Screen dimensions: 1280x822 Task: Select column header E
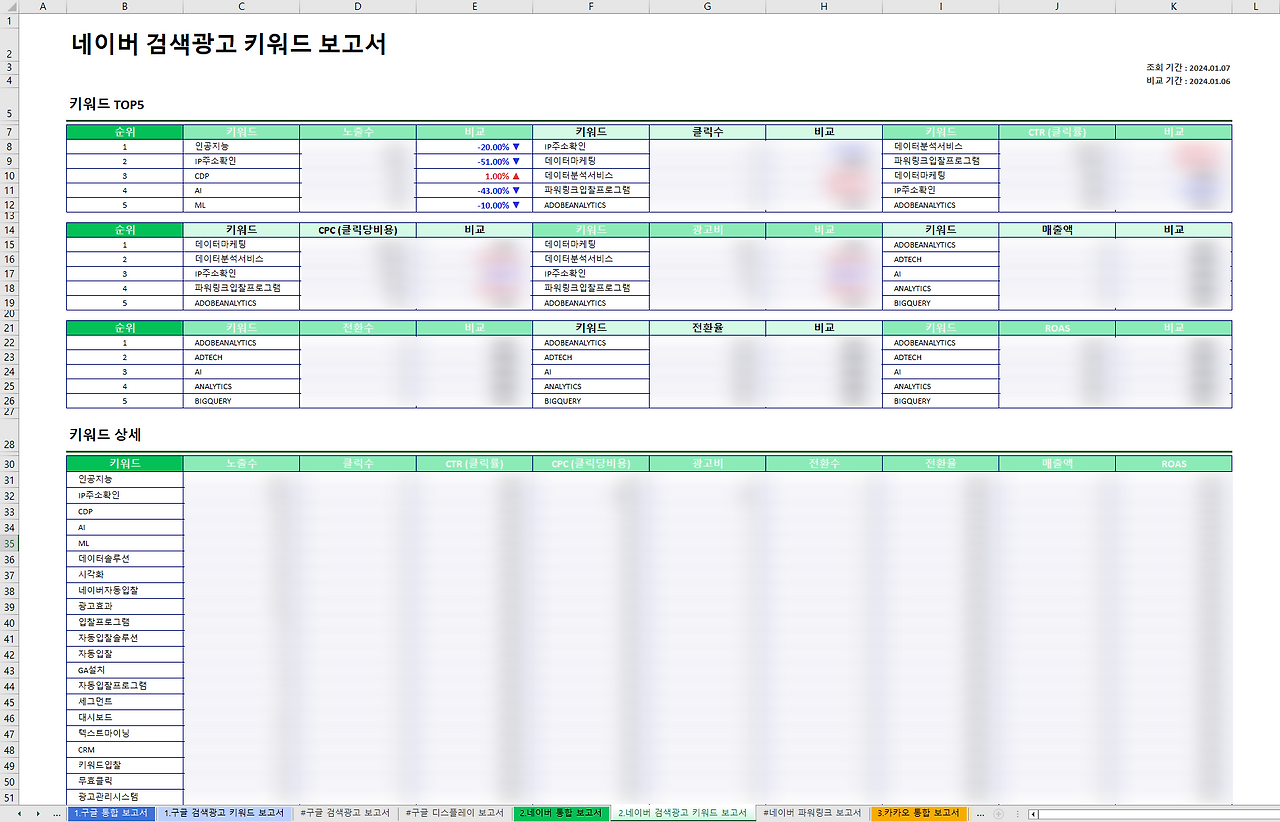tap(473, 7)
